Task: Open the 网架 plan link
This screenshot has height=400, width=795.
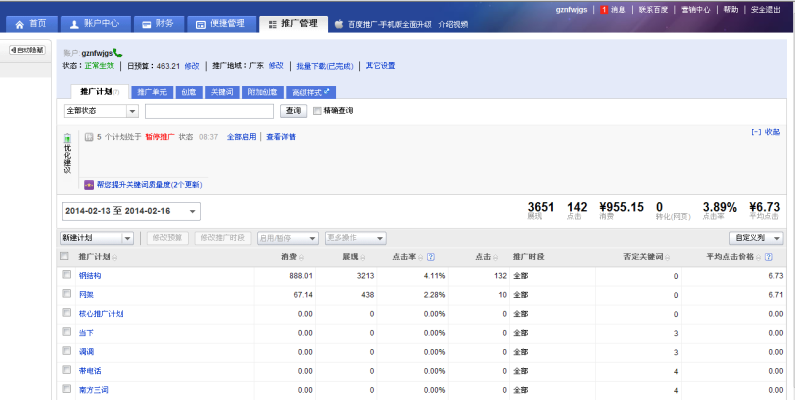Action: 85,295
